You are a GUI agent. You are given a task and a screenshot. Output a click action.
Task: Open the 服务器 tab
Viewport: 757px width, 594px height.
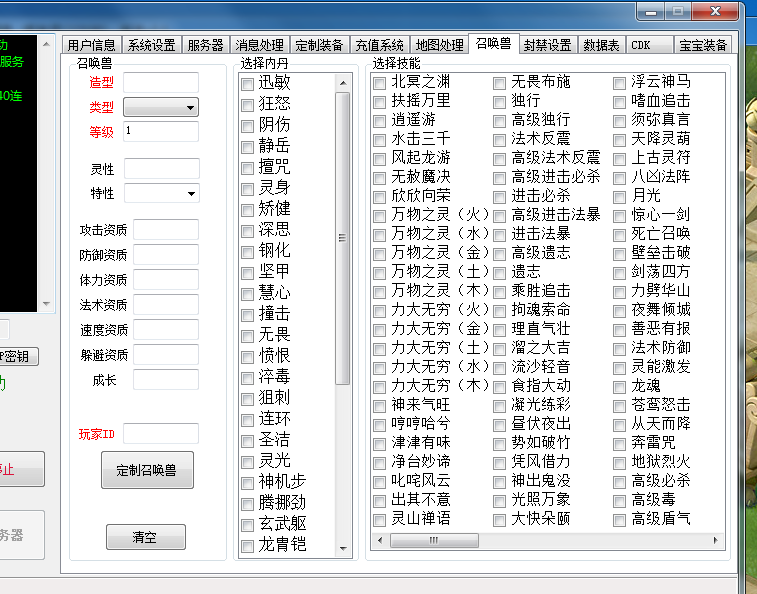pos(206,45)
